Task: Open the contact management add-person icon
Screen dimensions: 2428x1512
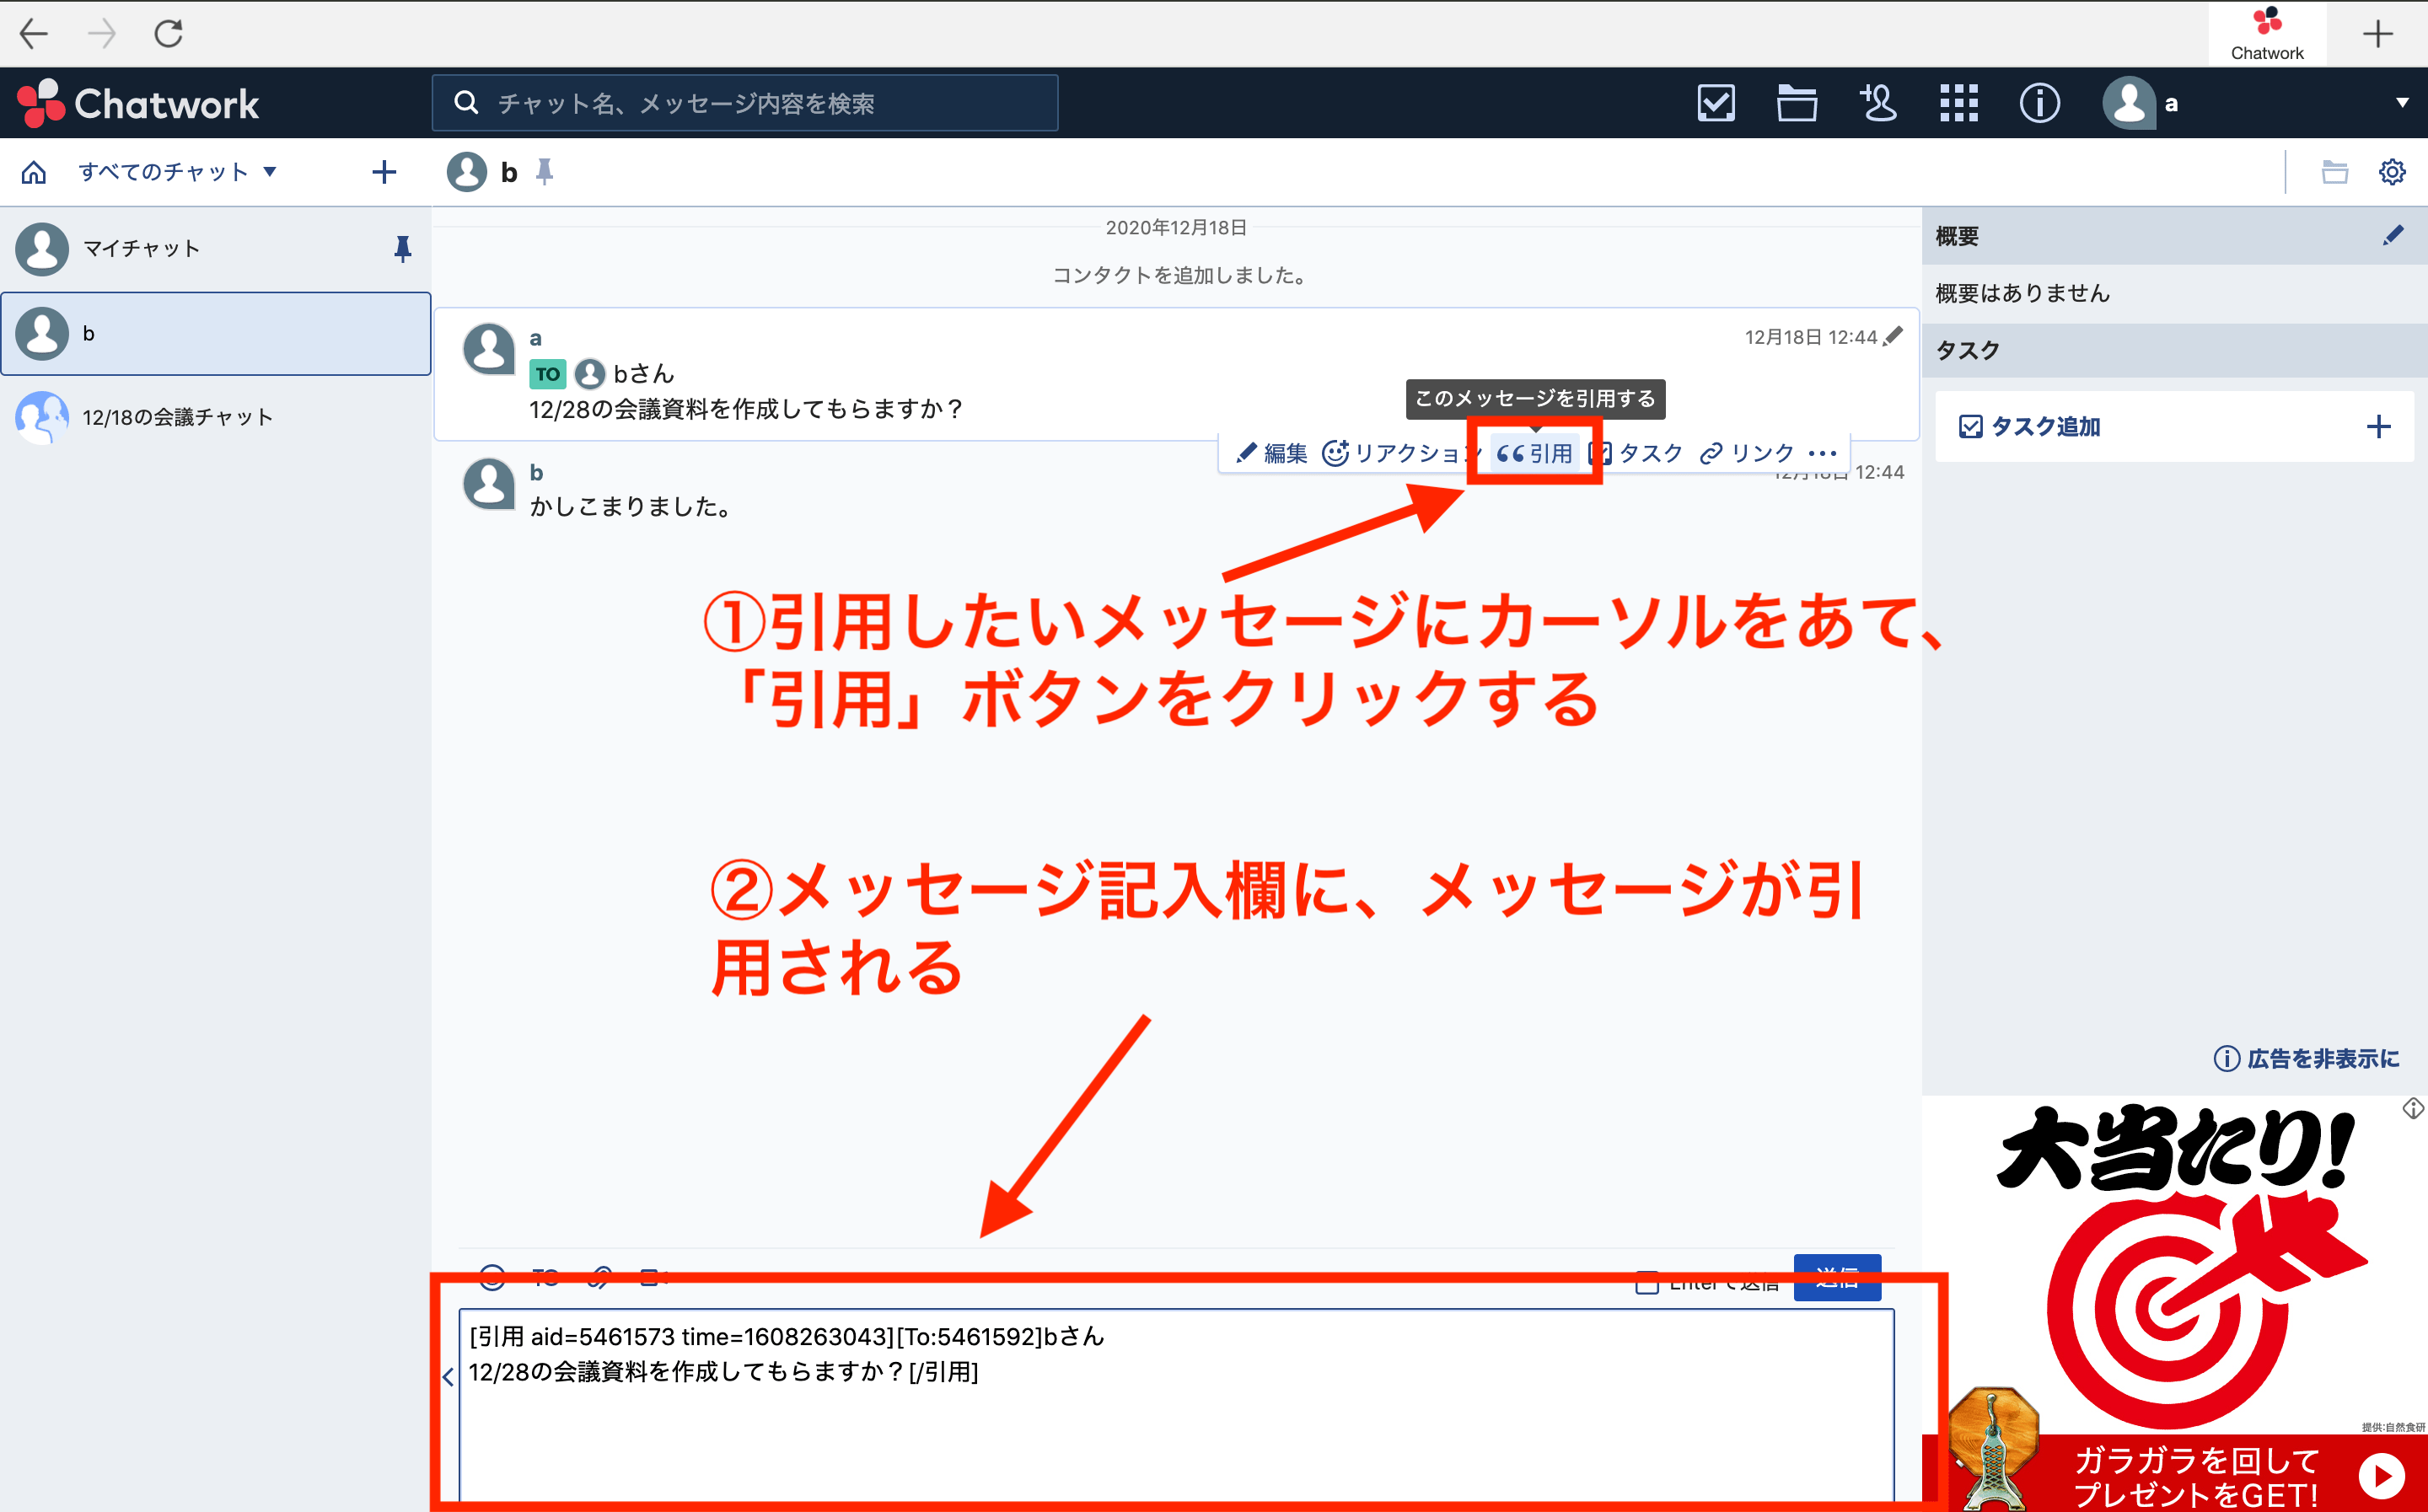Action: (x=1878, y=103)
